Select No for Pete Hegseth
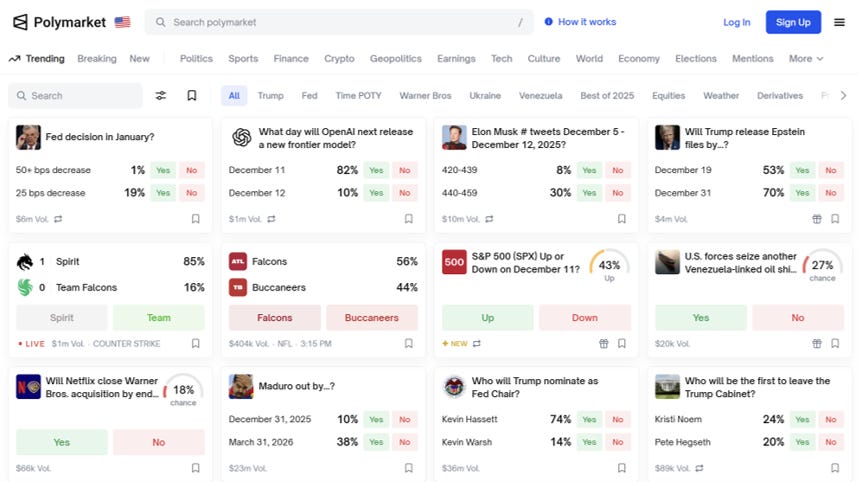 pyautogui.click(x=831, y=442)
